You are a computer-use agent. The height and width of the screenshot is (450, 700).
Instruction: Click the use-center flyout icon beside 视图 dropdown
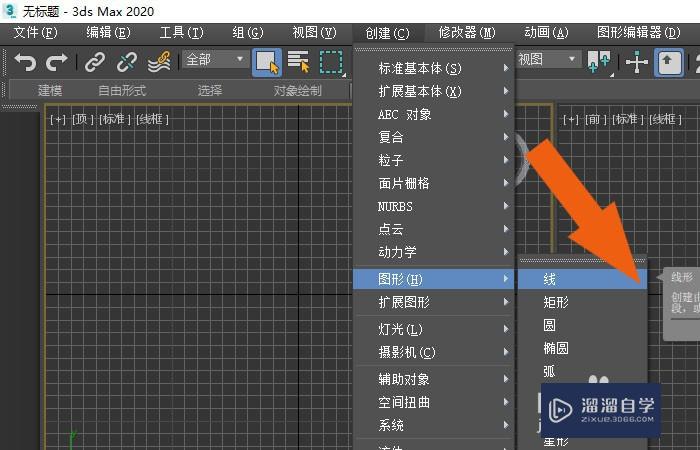click(x=600, y=62)
